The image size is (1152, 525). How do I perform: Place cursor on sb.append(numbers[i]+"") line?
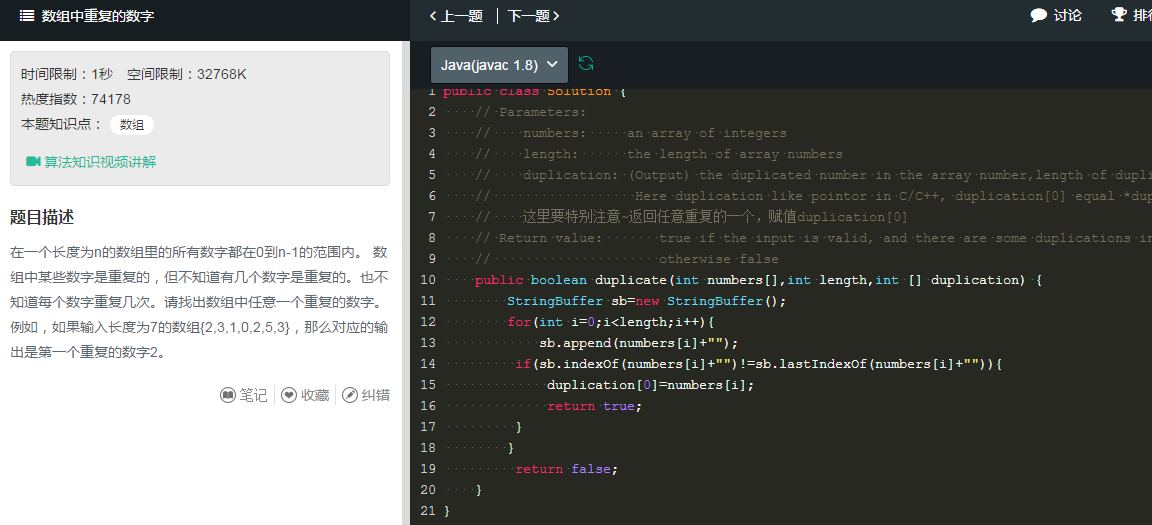638,343
